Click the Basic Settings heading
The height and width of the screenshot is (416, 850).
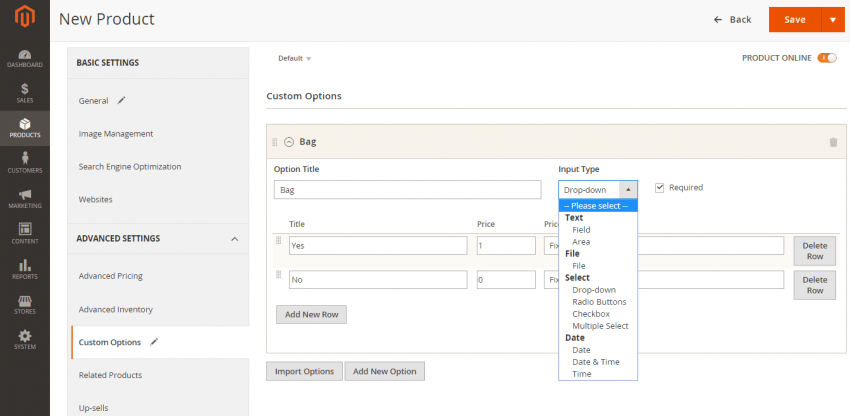tap(107, 63)
